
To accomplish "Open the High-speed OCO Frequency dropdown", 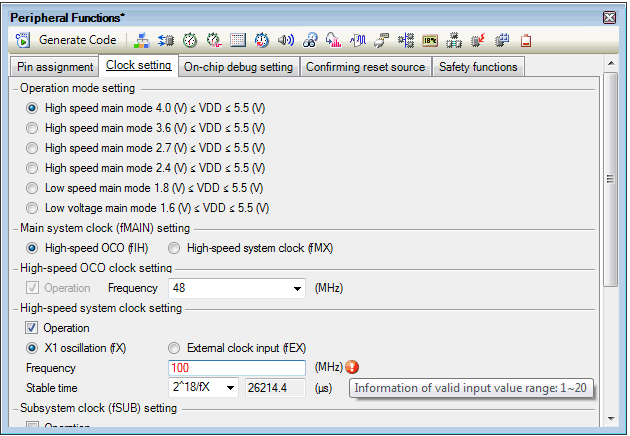I will coord(297,288).
